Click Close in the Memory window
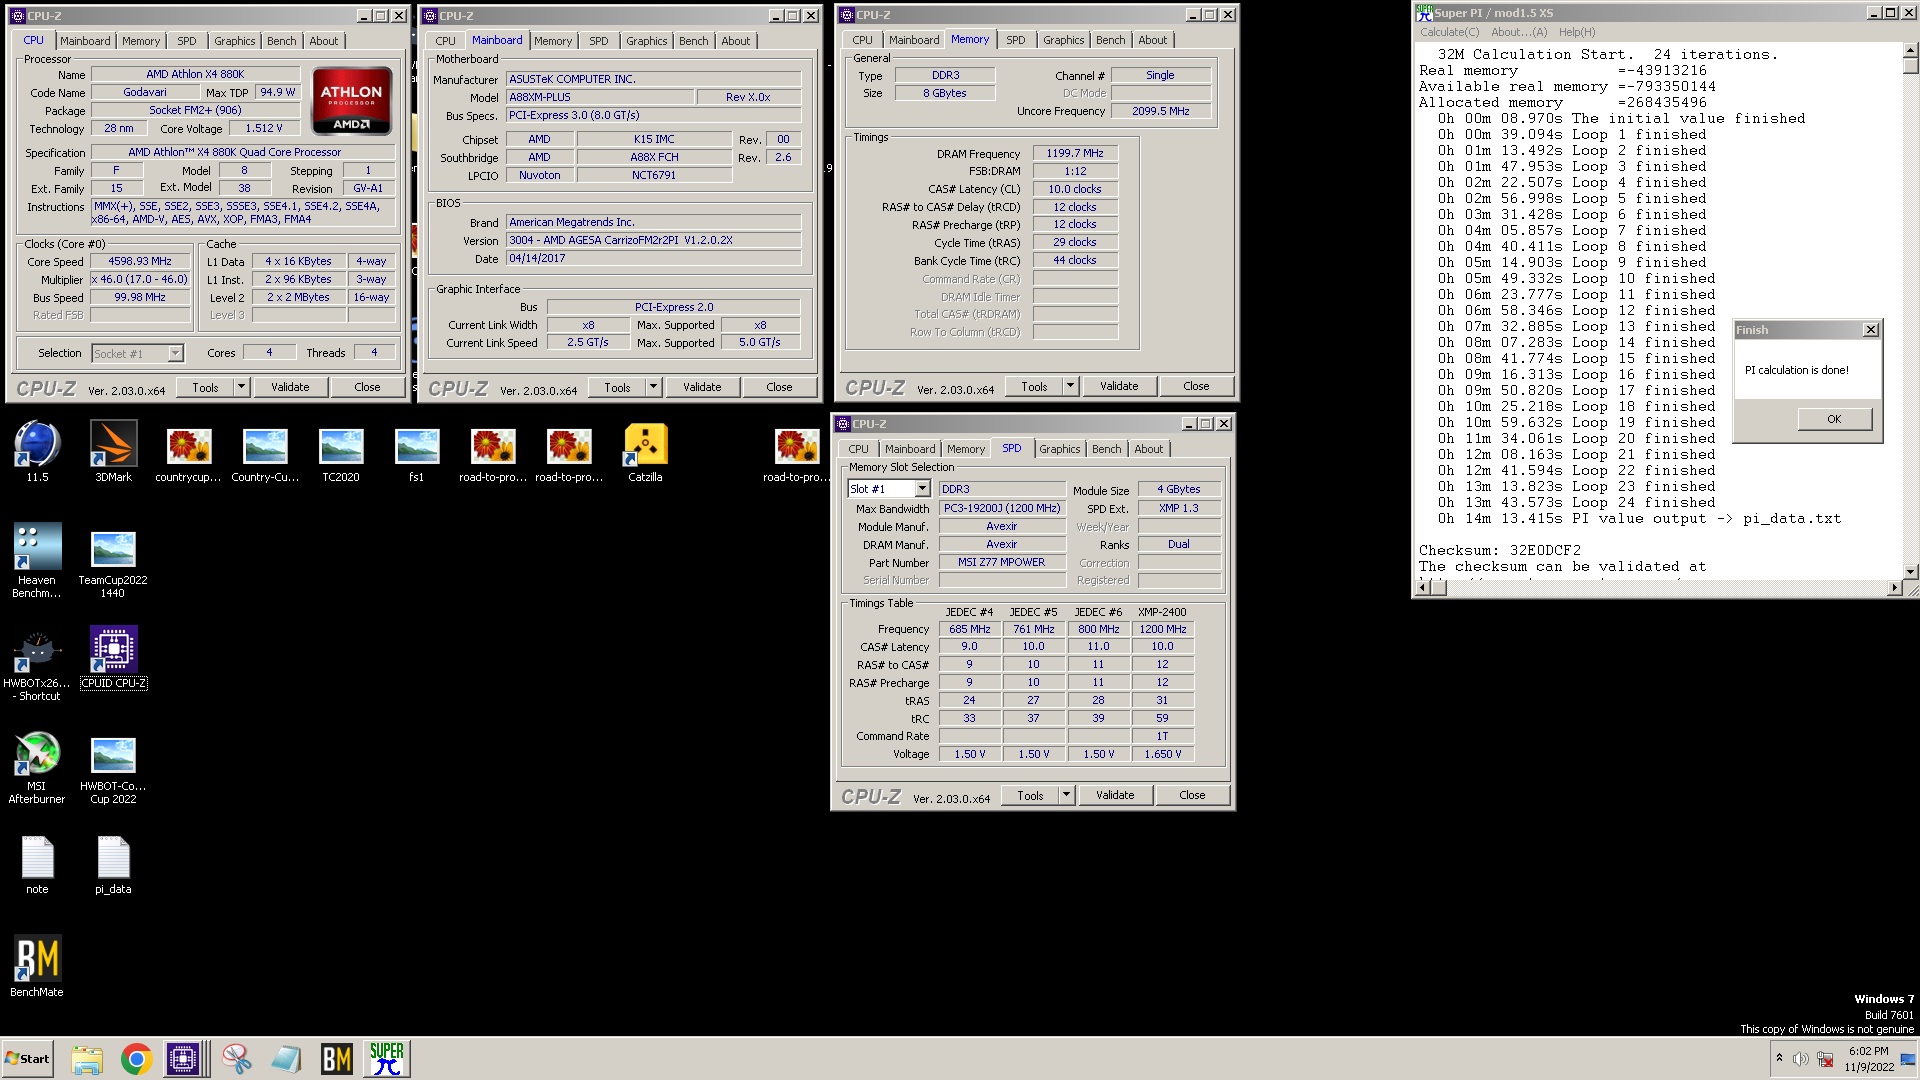Viewport: 1920px width, 1080px height. pos(1196,386)
